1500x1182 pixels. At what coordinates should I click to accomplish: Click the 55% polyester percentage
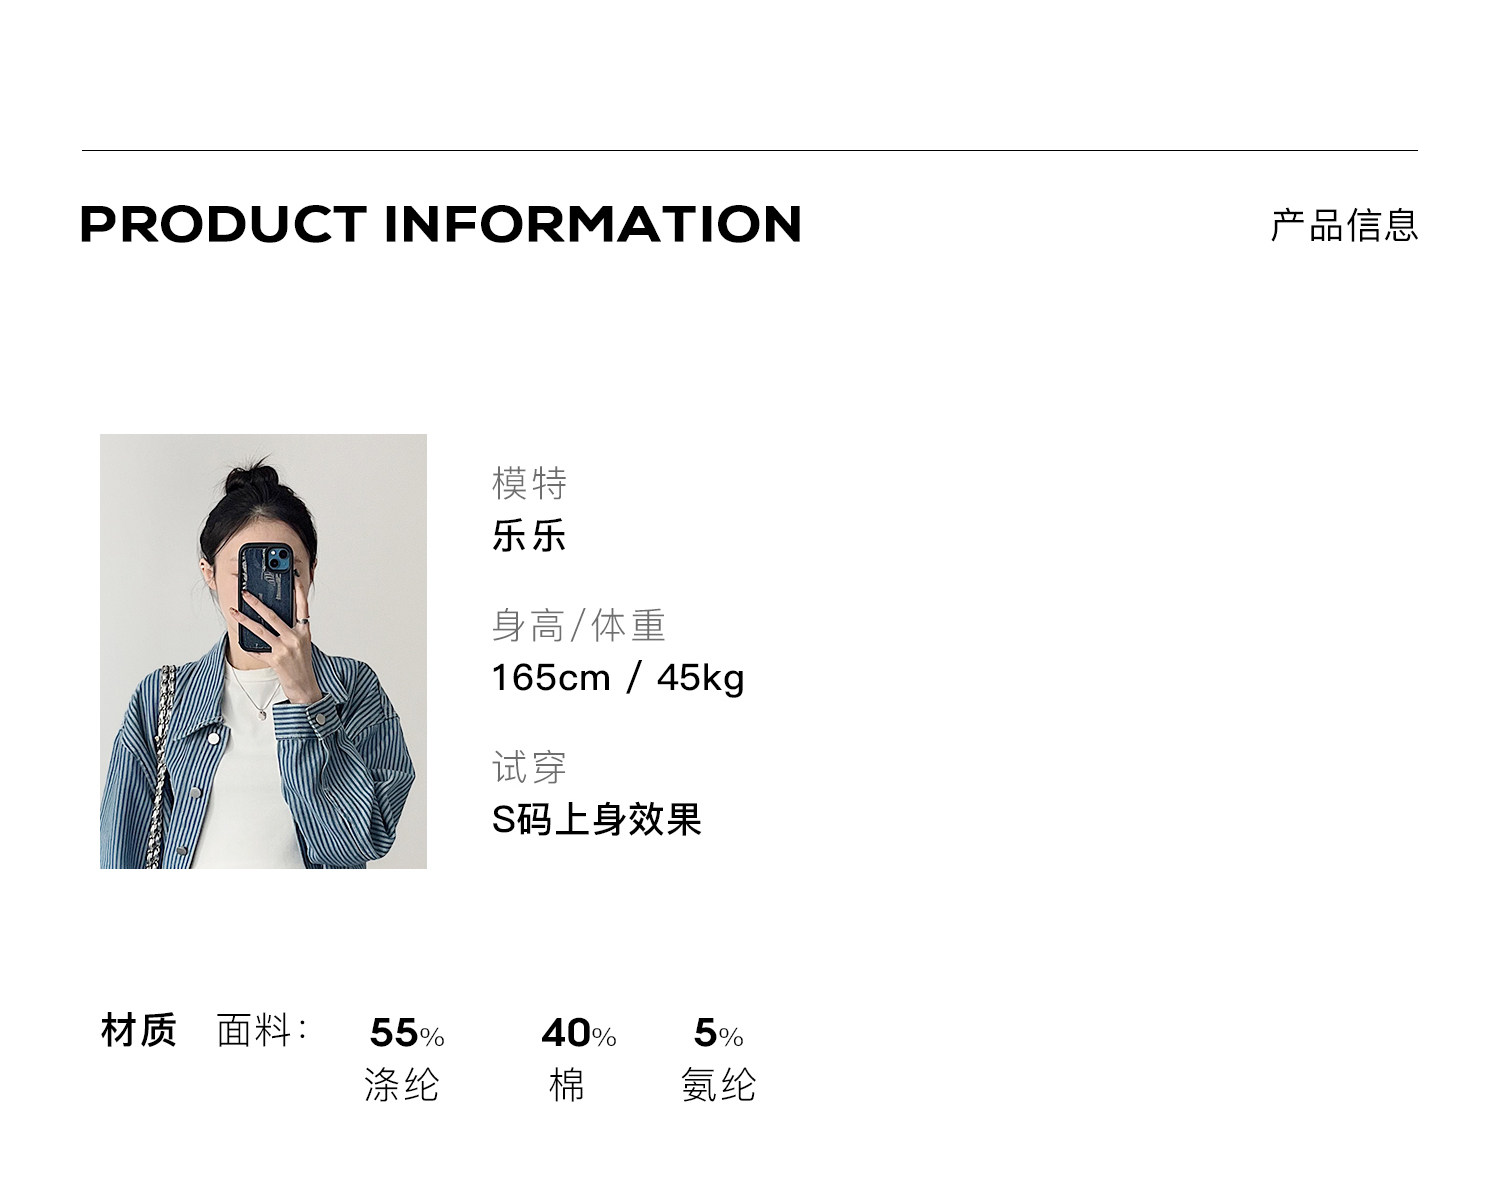point(406,1033)
